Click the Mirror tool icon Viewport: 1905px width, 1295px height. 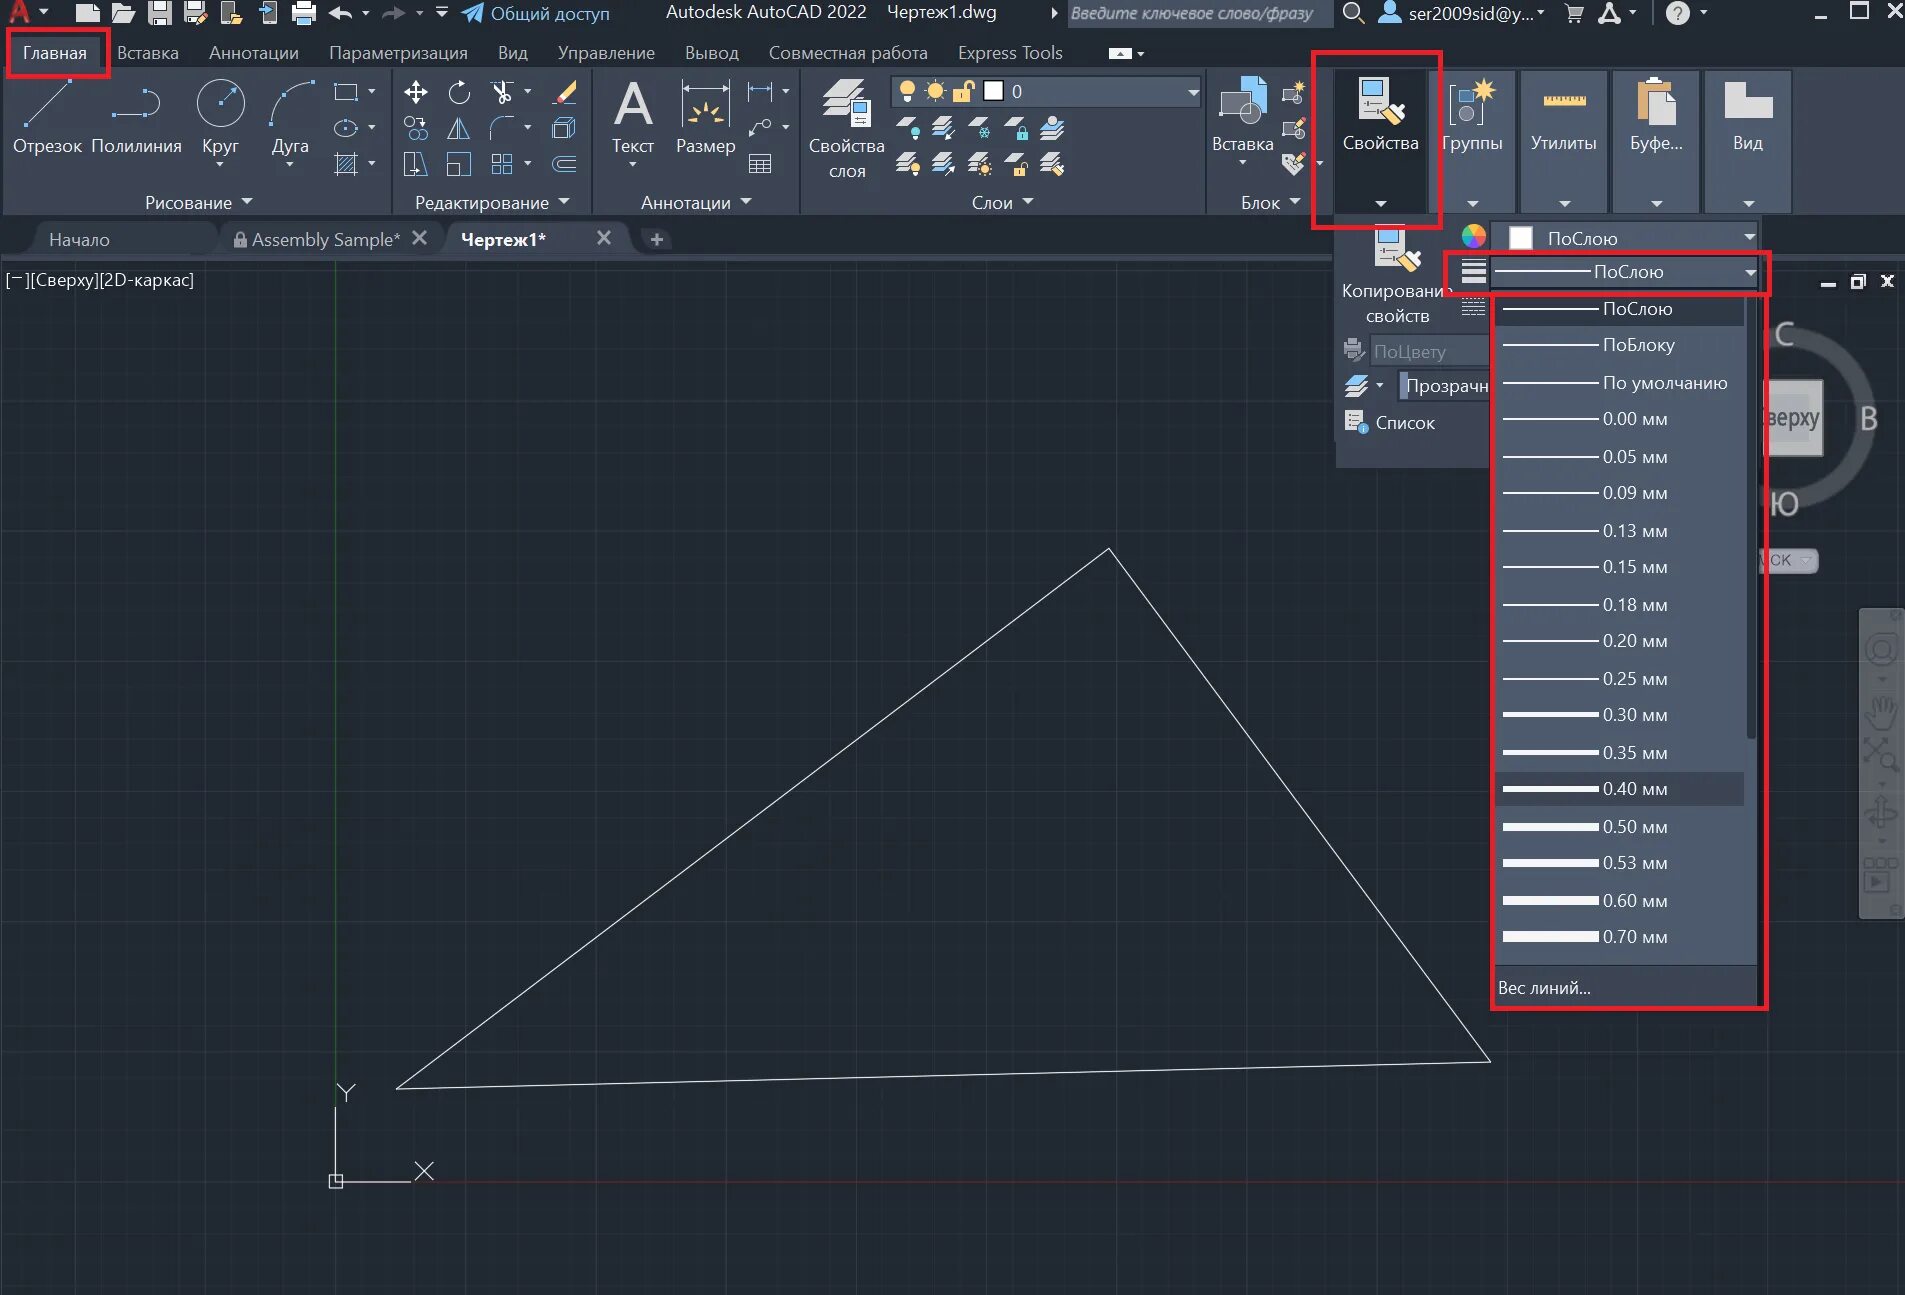(x=458, y=128)
